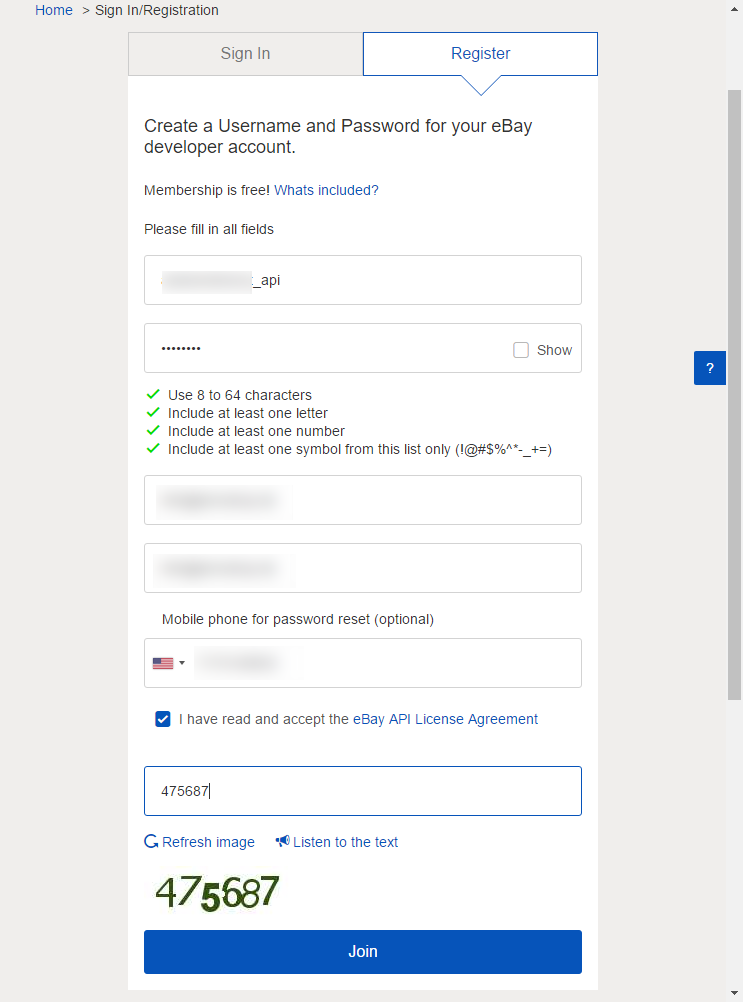743x1002 pixels.
Task: Open the Home breadcrumb link
Action: point(54,10)
